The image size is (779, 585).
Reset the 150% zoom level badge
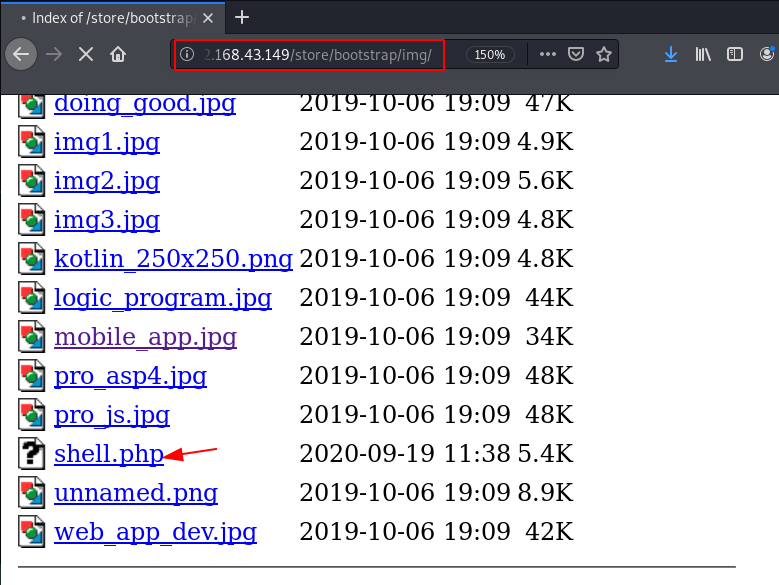pyautogui.click(x=490, y=54)
